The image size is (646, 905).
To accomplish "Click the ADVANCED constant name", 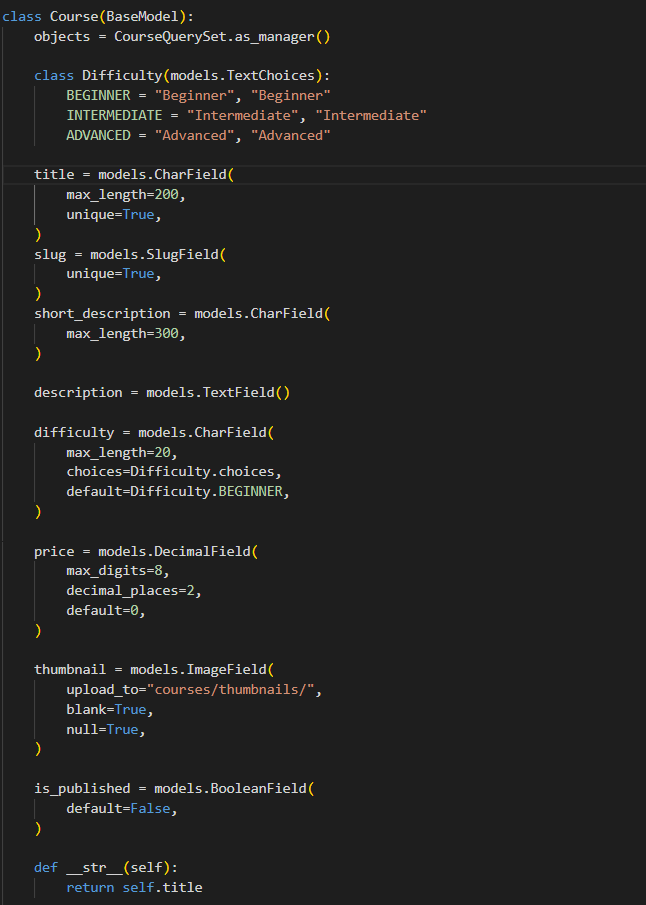I will (98, 135).
